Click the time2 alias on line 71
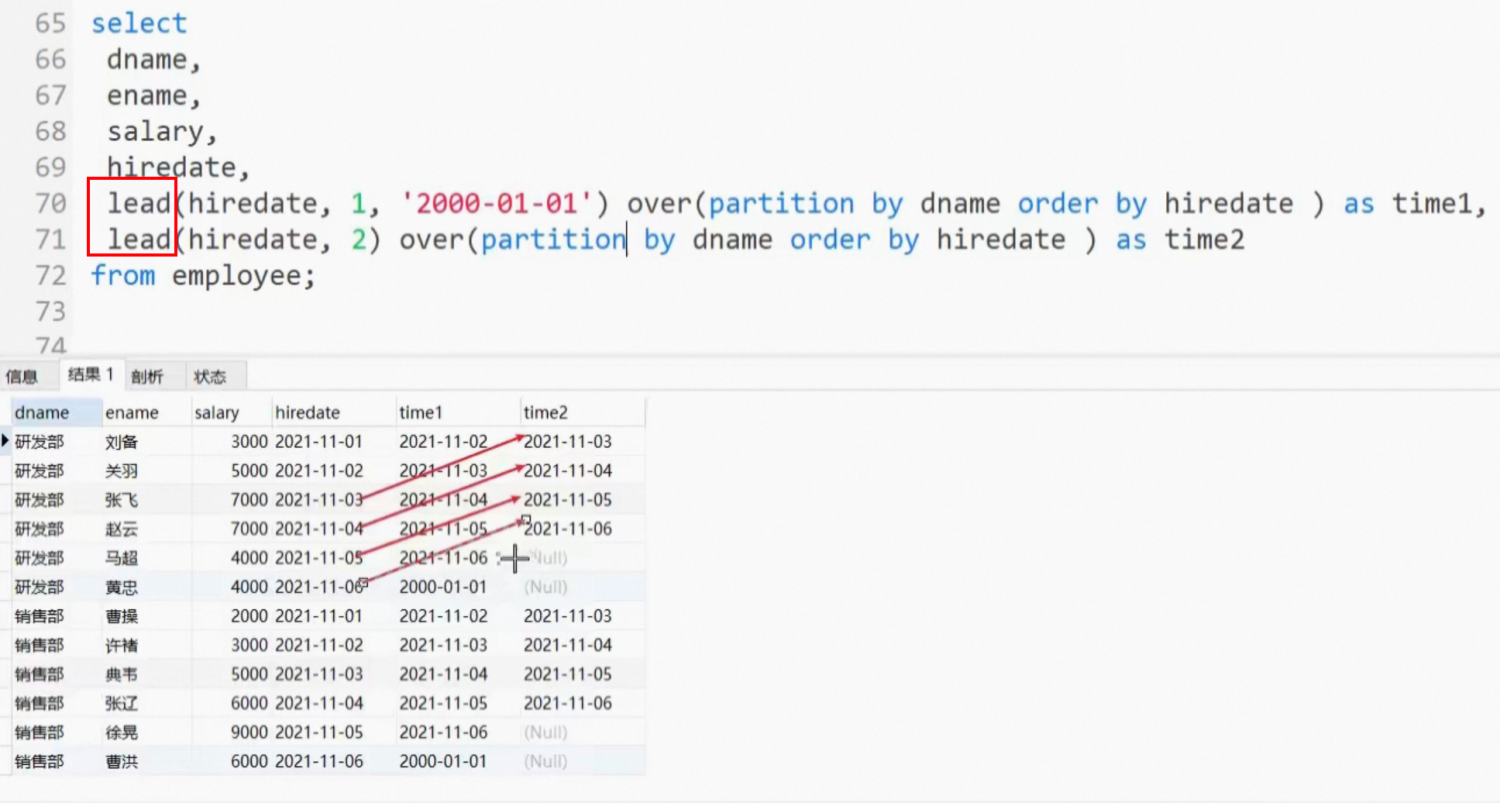This screenshot has width=1500, height=803. pyautogui.click(x=1204, y=239)
